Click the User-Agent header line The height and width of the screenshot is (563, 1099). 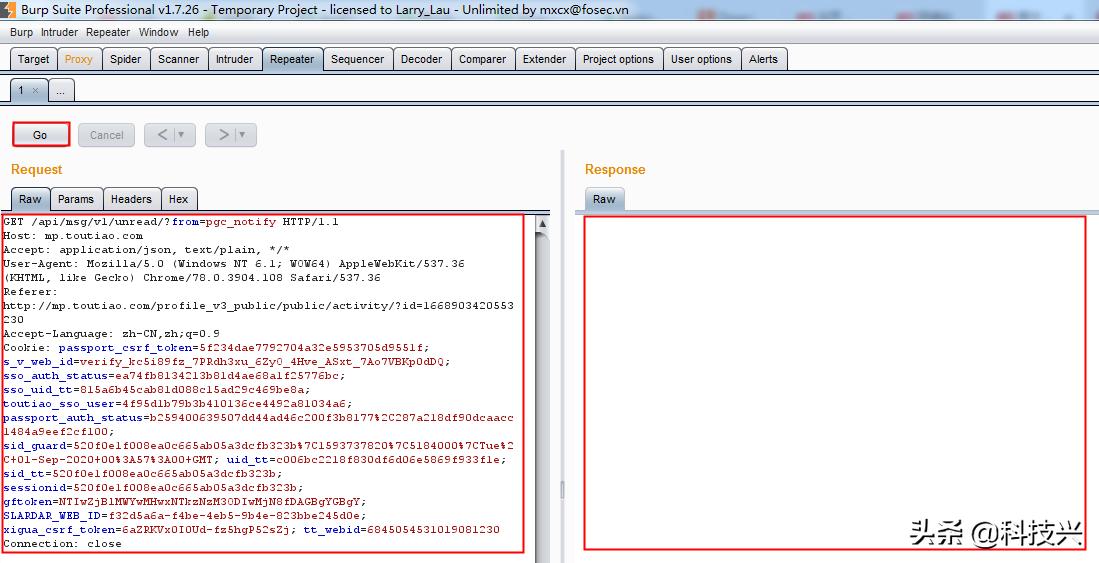234,264
